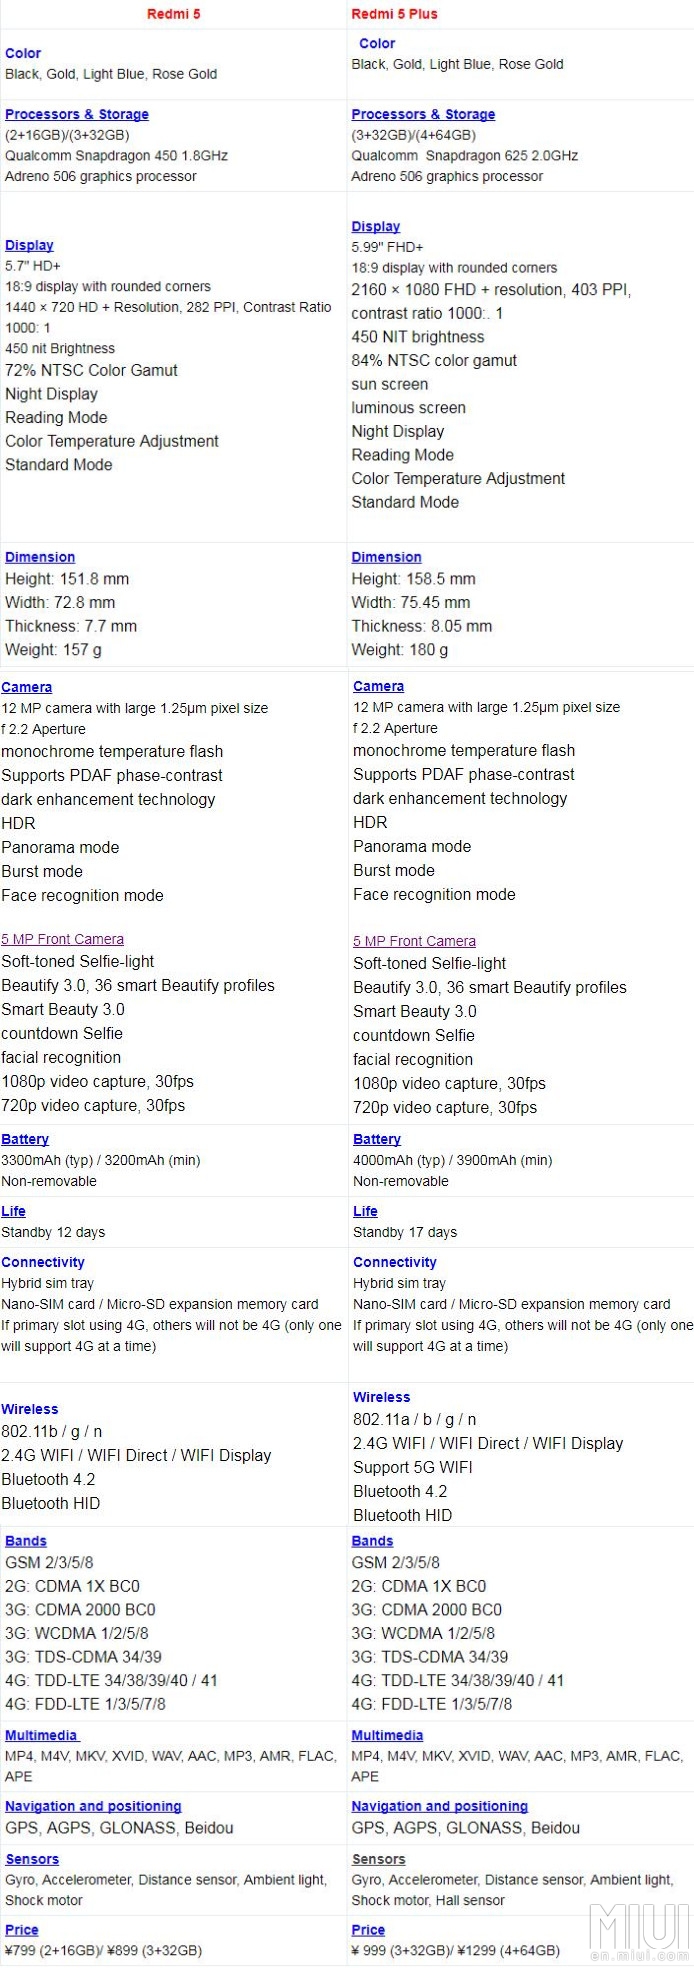Open Redmi 5 Plus '5 MP Front Camera' link

(x=414, y=941)
